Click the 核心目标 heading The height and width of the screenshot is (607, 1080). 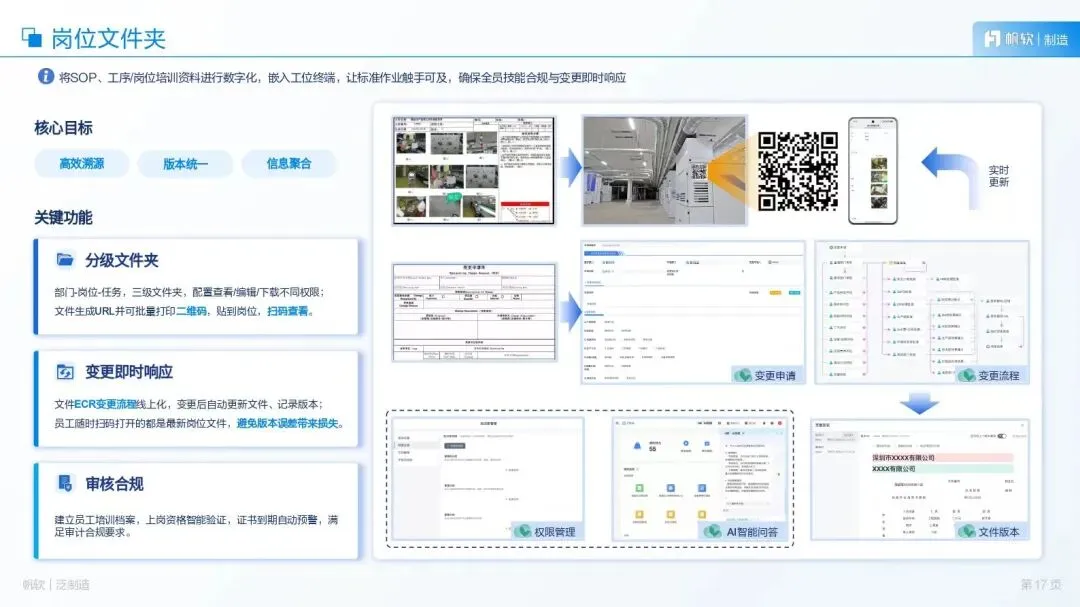click(x=63, y=127)
